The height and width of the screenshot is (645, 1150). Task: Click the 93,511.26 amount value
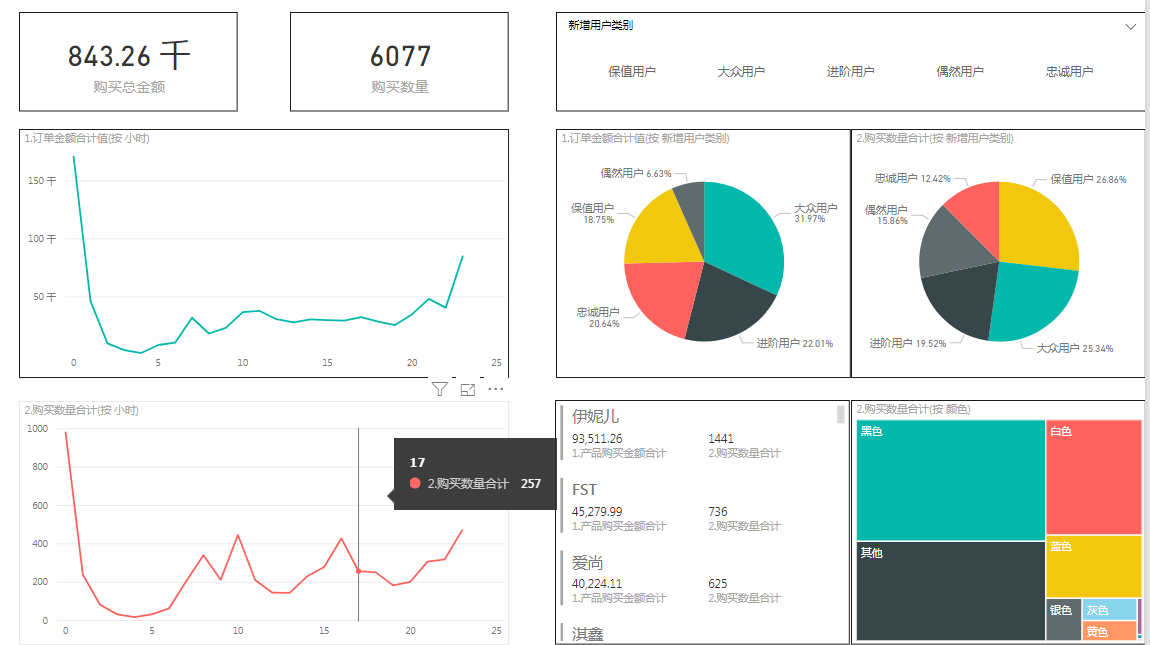click(x=597, y=439)
